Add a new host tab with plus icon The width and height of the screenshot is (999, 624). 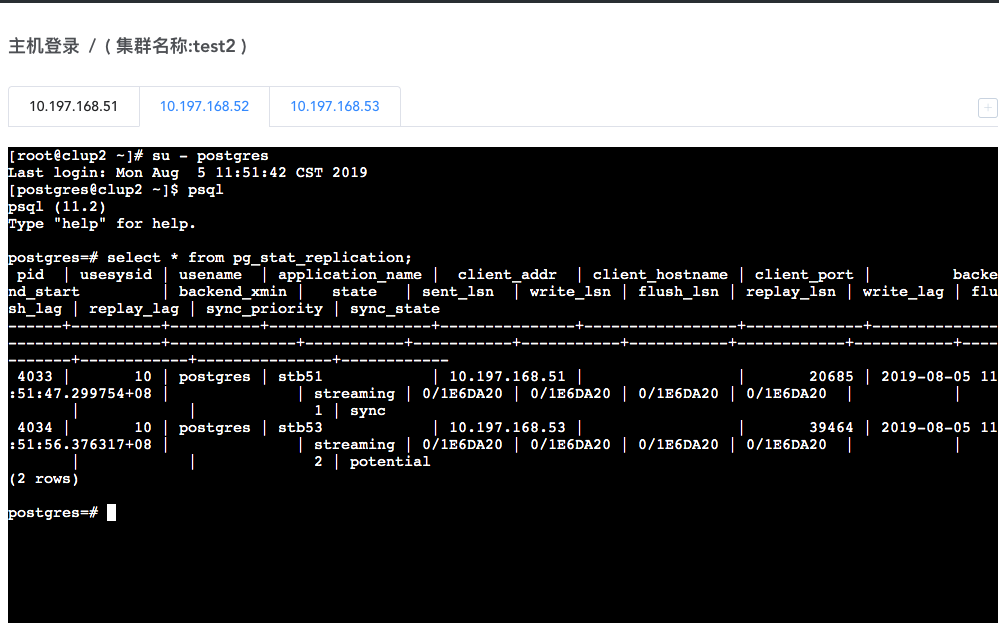click(x=987, y=108)
